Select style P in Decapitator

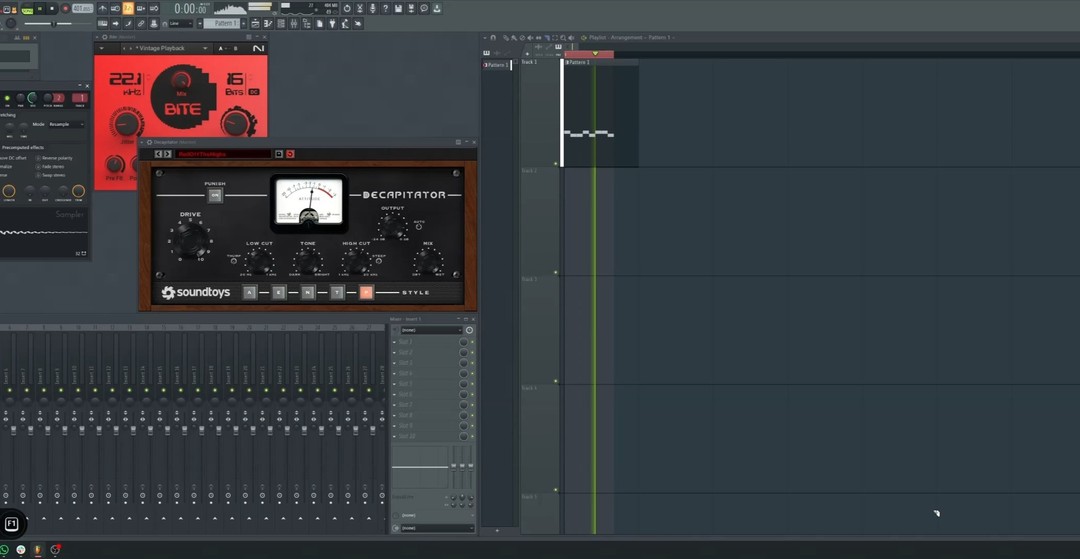[x=366, y=293]
